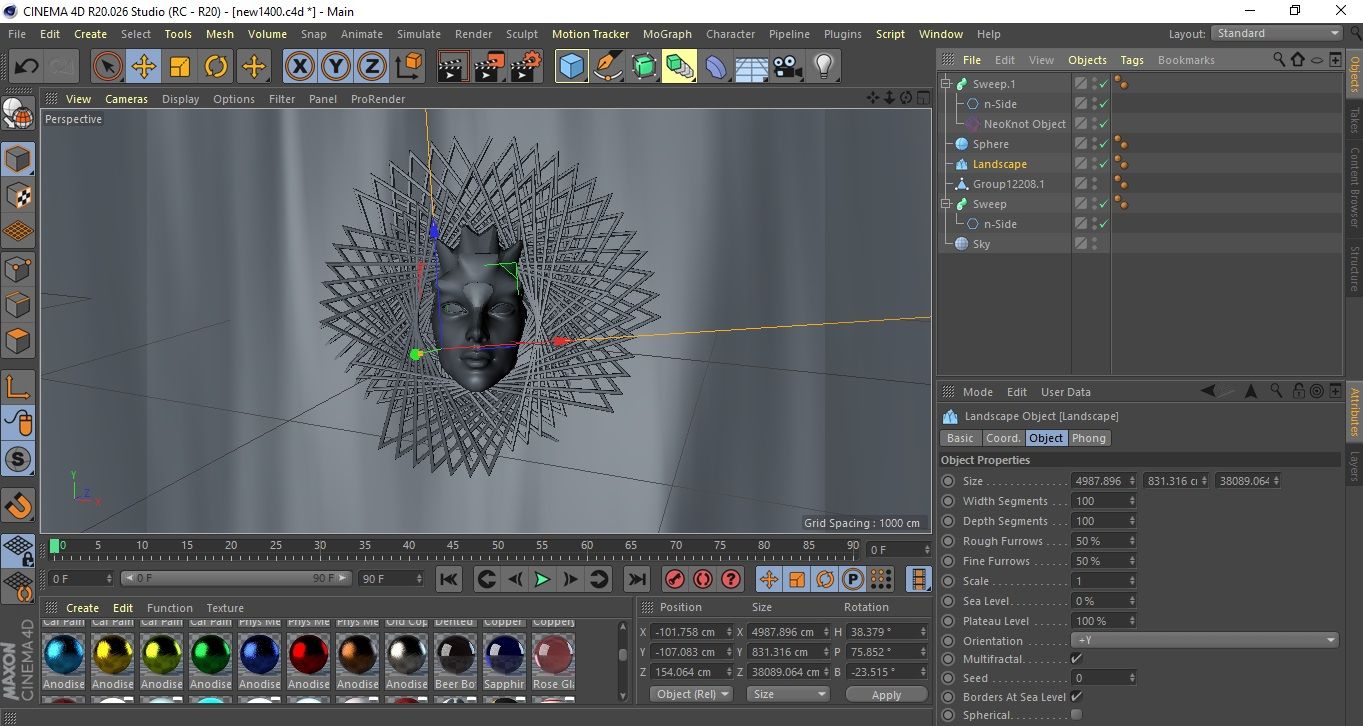Click the Make Editable icon
Screen dimensions: 1363x726
(19, 115)
